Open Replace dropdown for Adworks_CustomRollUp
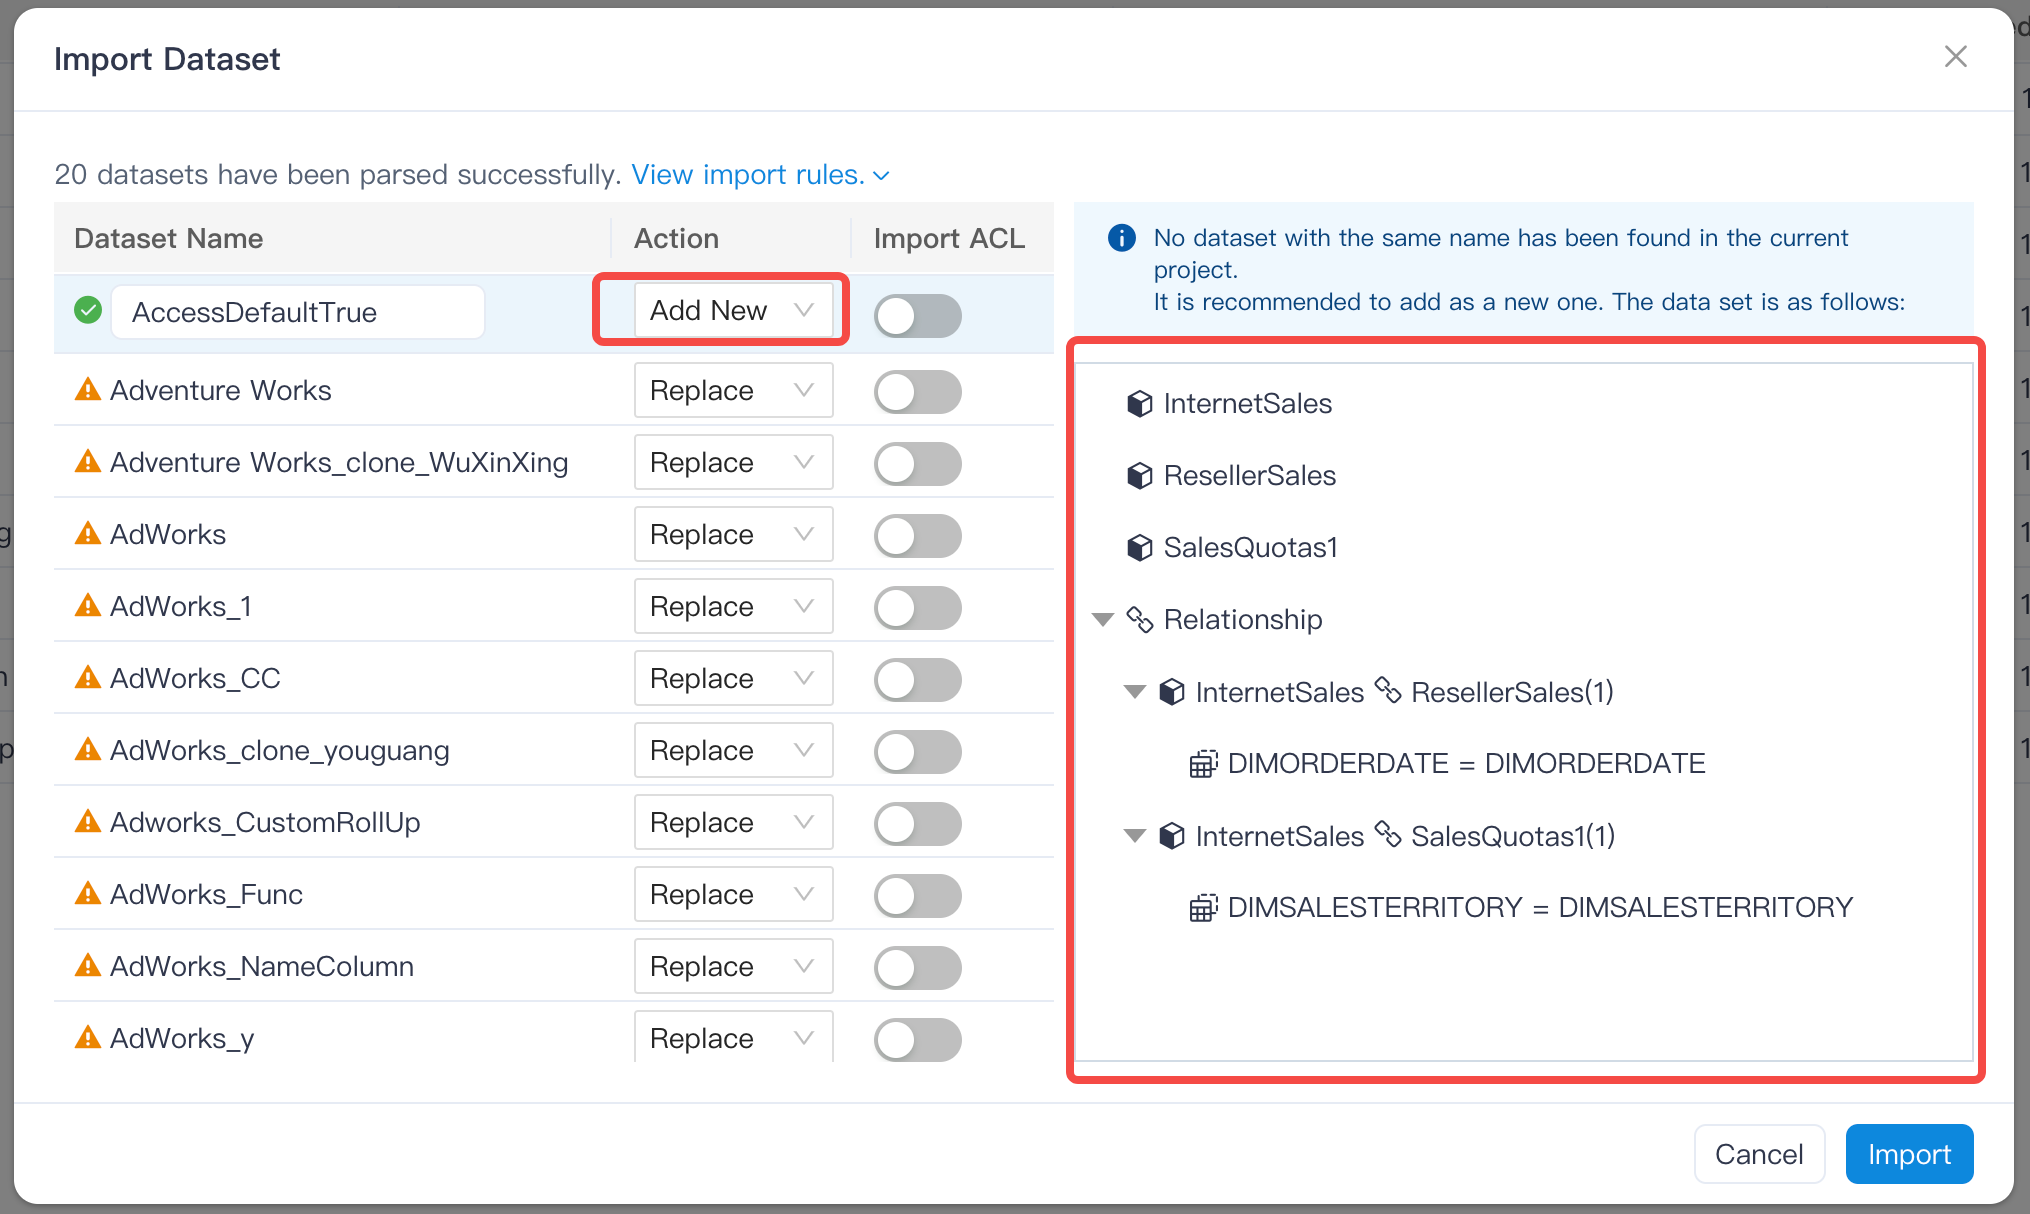Viewport: 2030px width, 1214px height. tap(733, 822)
